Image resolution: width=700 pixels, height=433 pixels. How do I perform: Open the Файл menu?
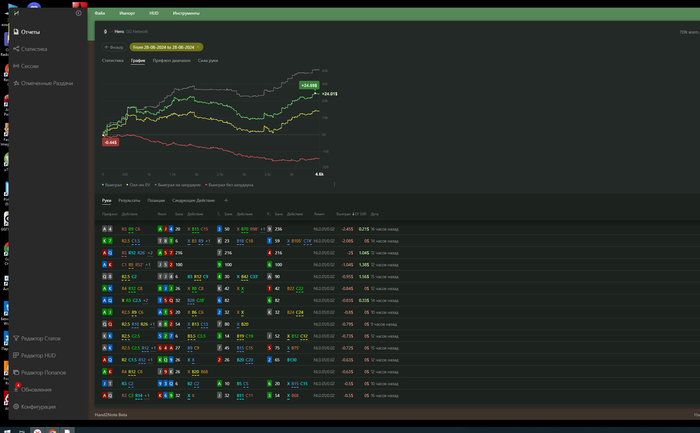point(100,14)
